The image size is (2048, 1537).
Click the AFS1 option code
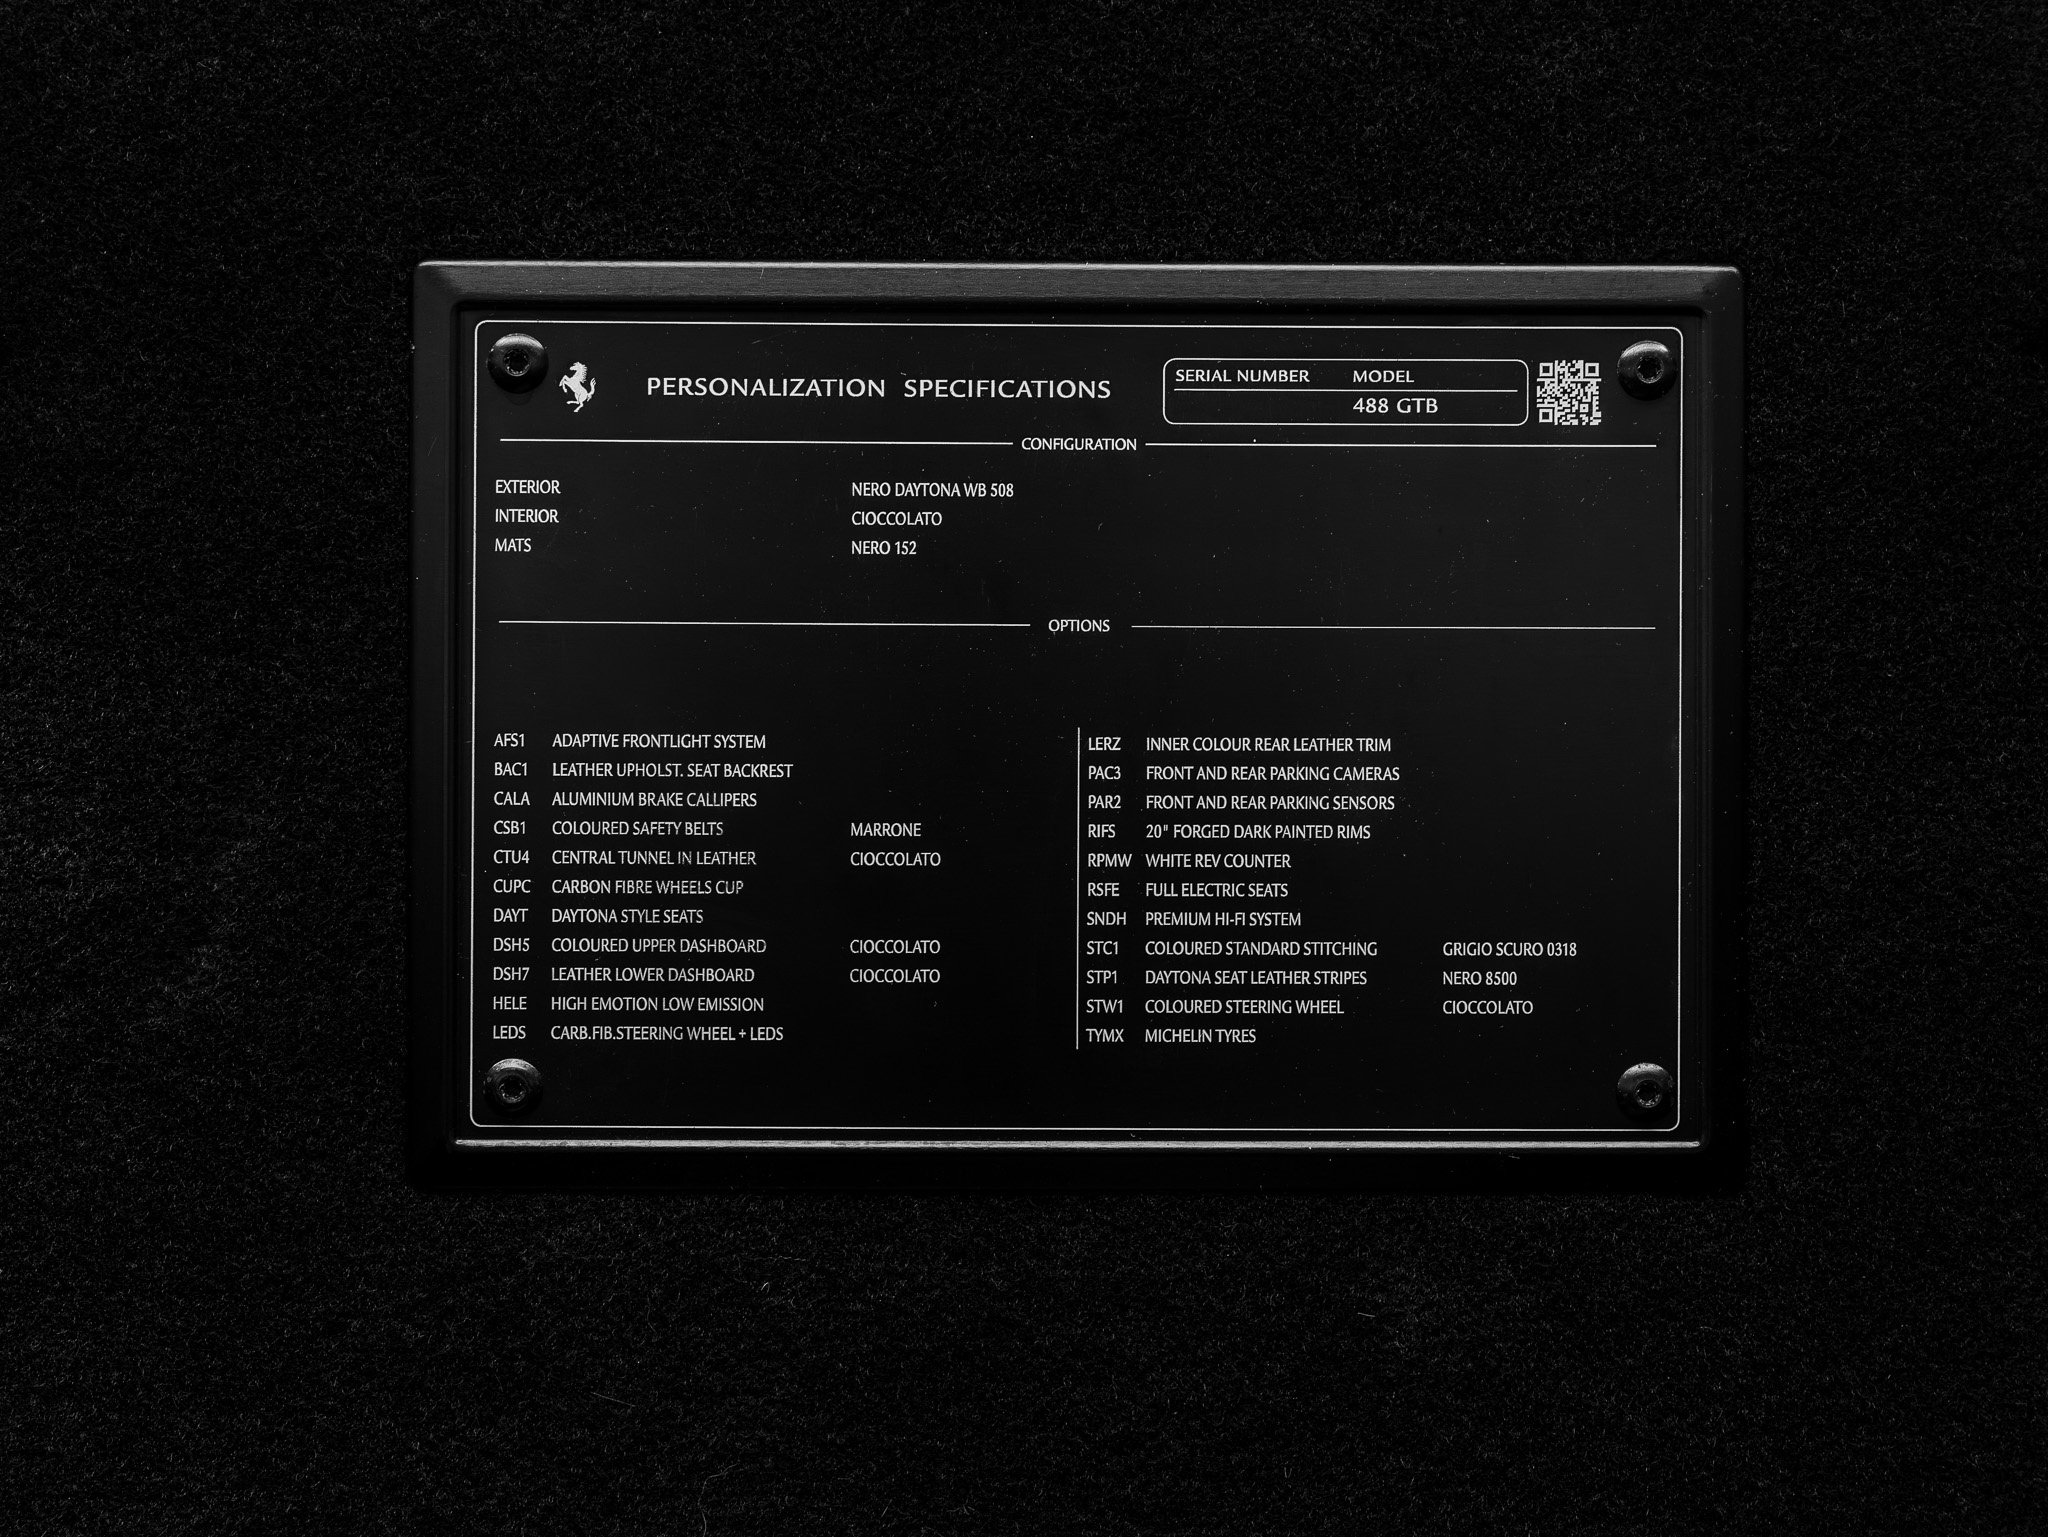[509, 741]
